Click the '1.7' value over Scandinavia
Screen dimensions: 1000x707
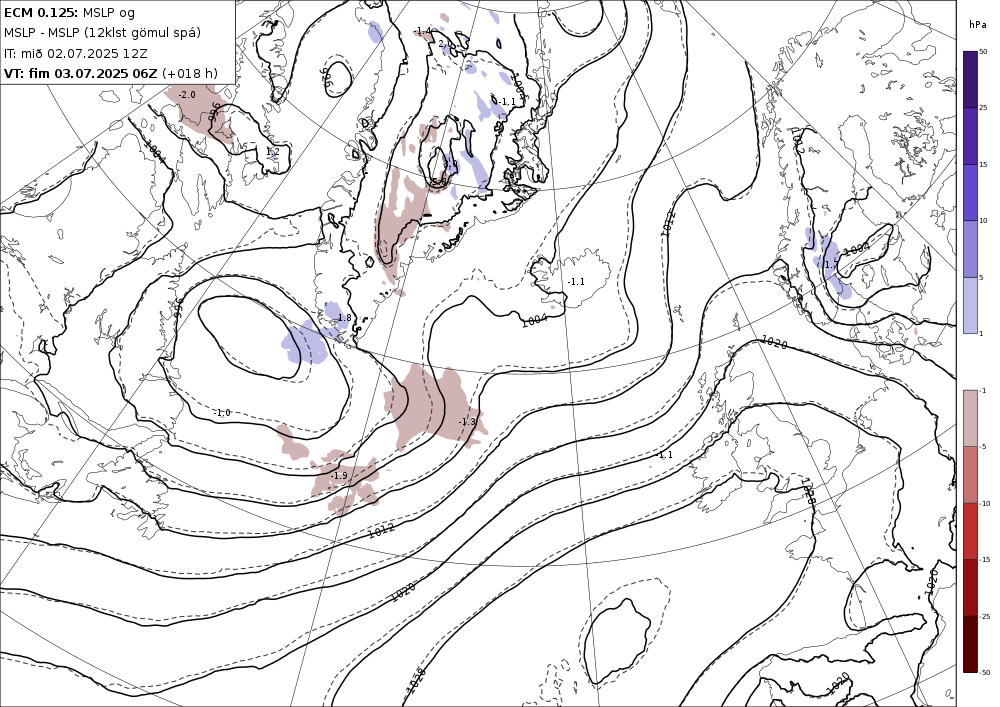pos(831,265)
